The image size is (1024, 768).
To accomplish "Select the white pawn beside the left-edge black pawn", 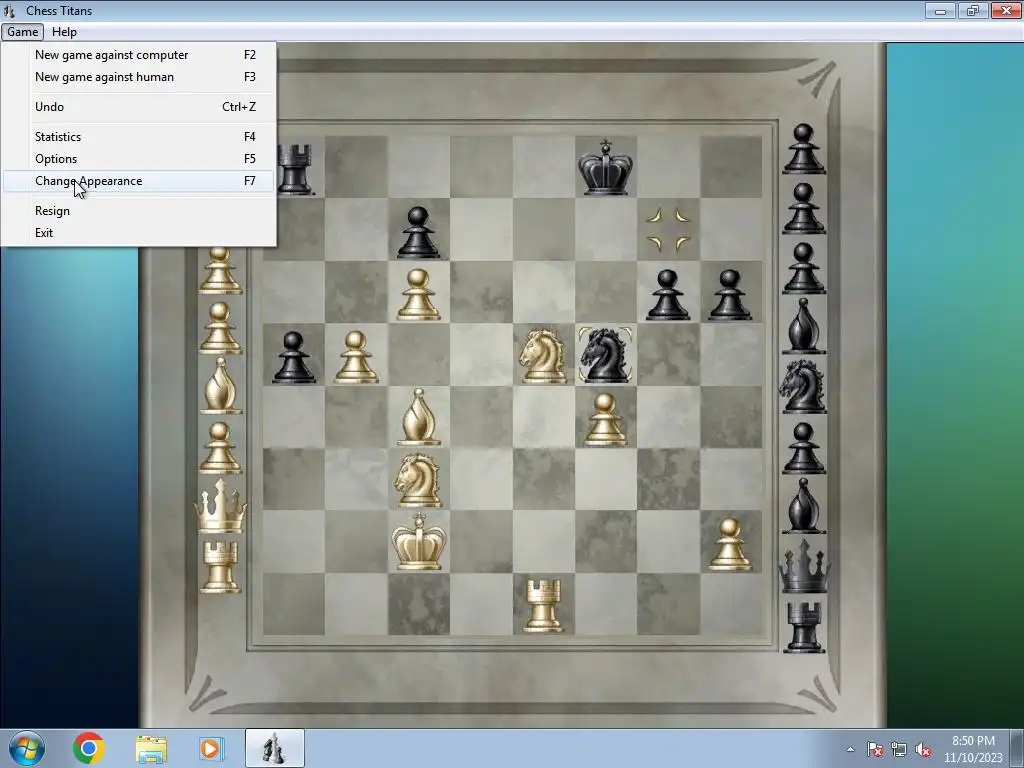I will [356, 357].
